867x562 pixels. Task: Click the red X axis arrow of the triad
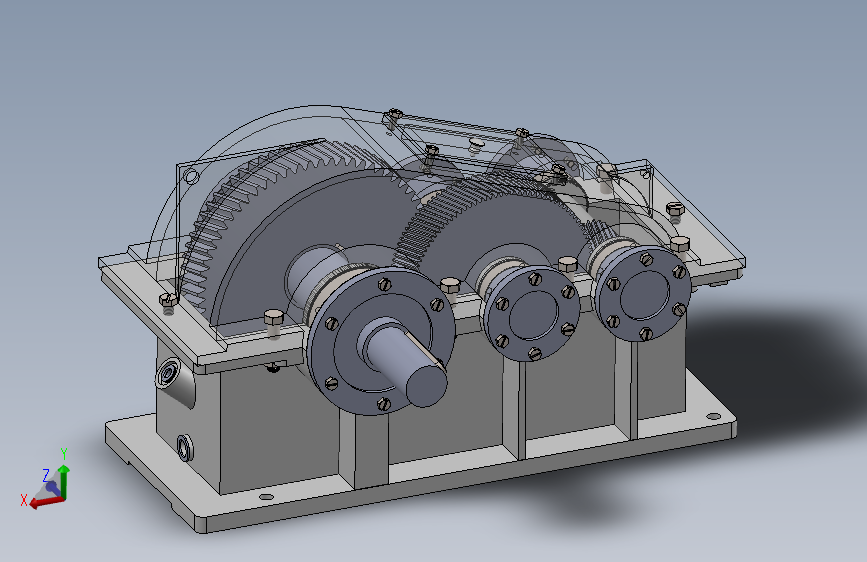coord(45,502)
